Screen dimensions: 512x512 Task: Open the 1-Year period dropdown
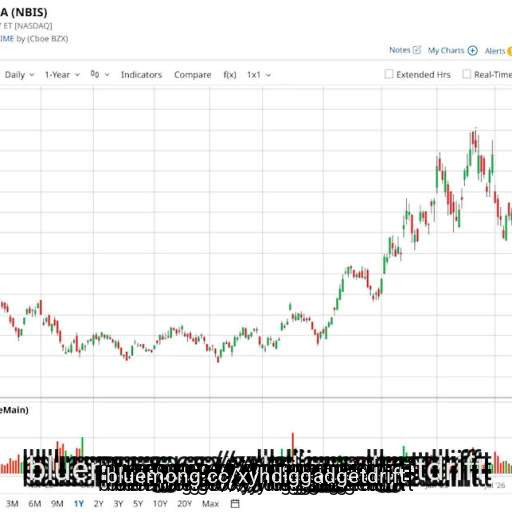pos(62,75)
